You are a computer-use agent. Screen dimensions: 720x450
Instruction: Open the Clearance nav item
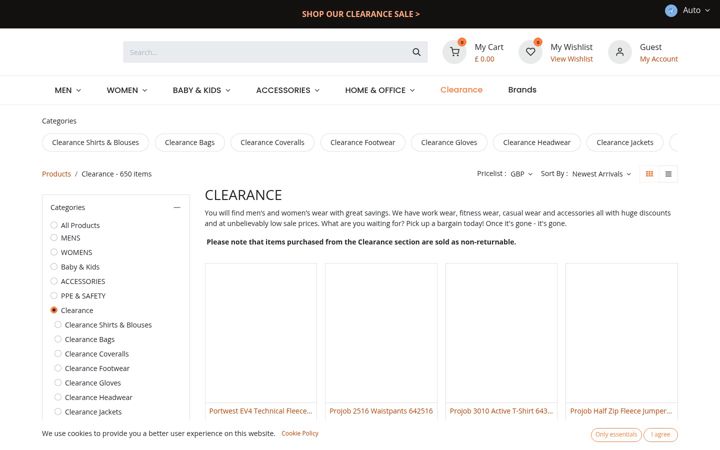click(461, 90)
